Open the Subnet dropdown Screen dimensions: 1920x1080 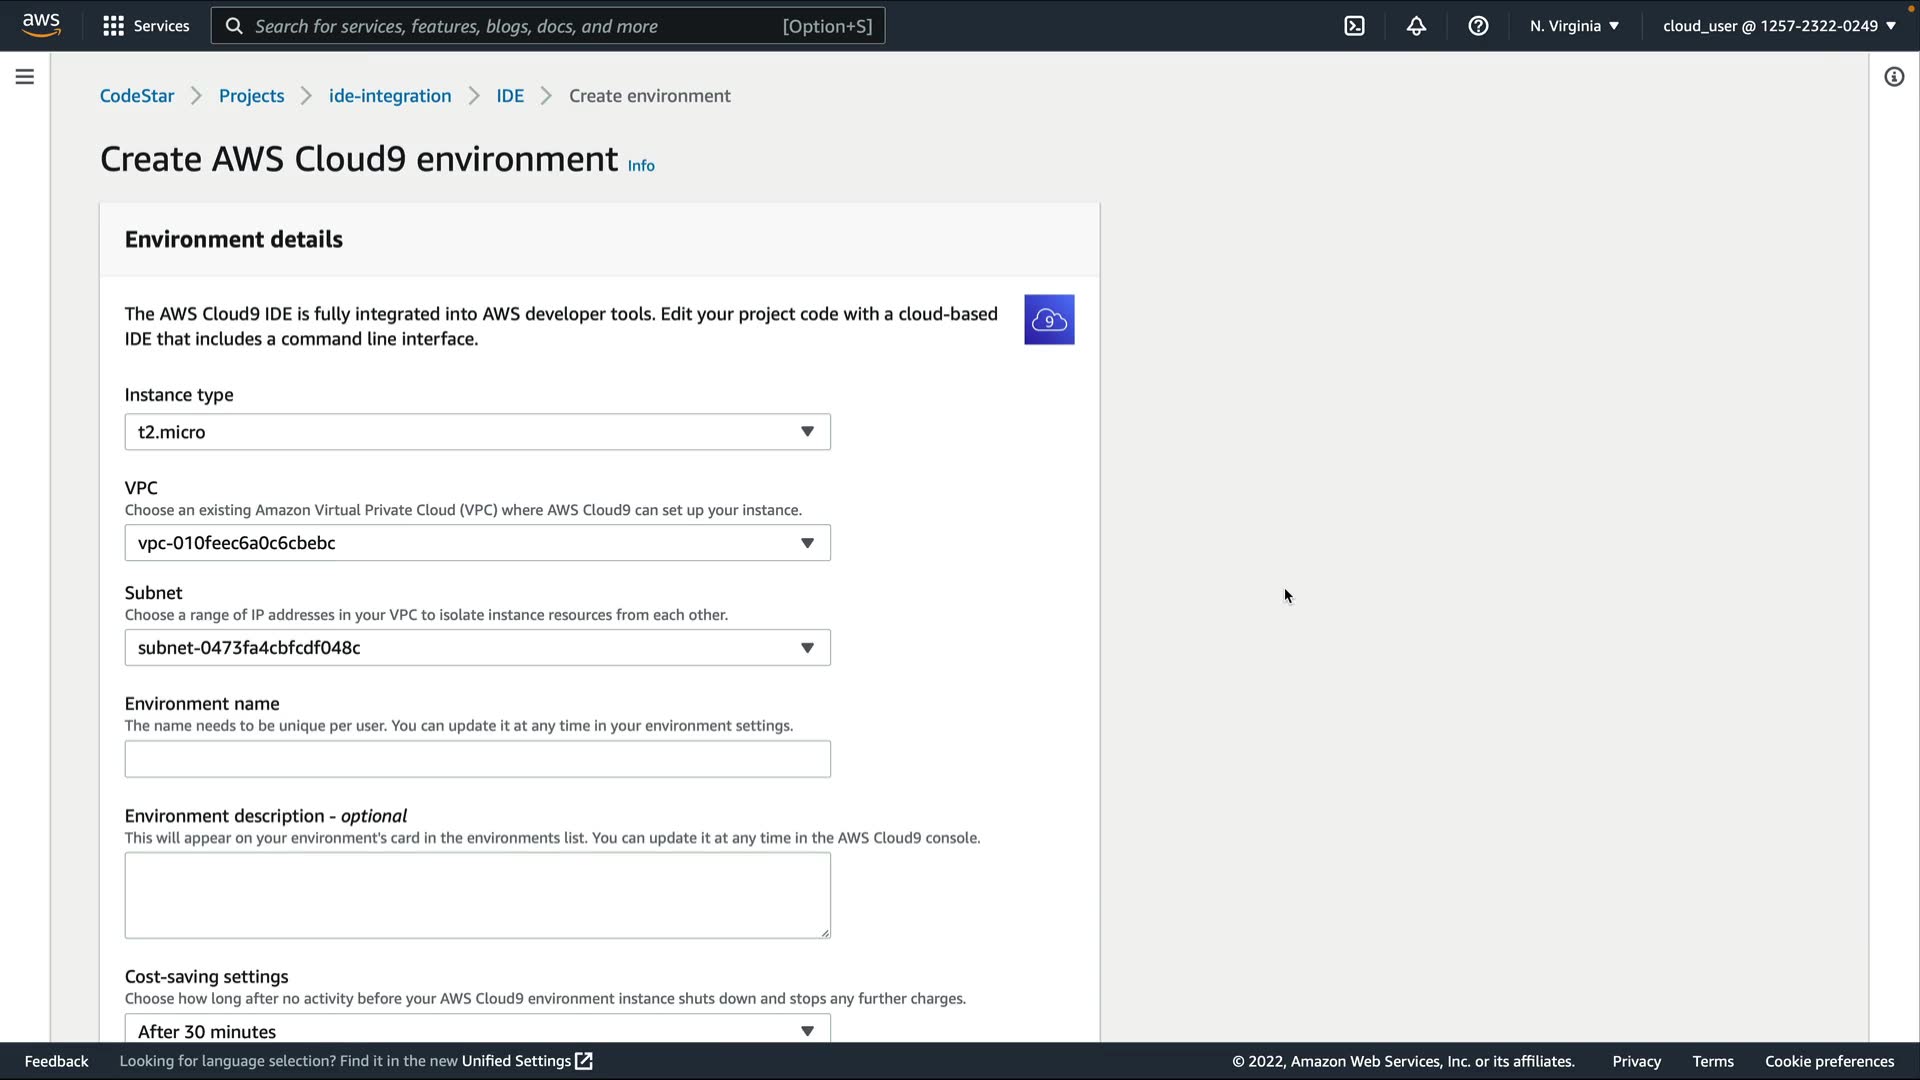pos(477,648)
